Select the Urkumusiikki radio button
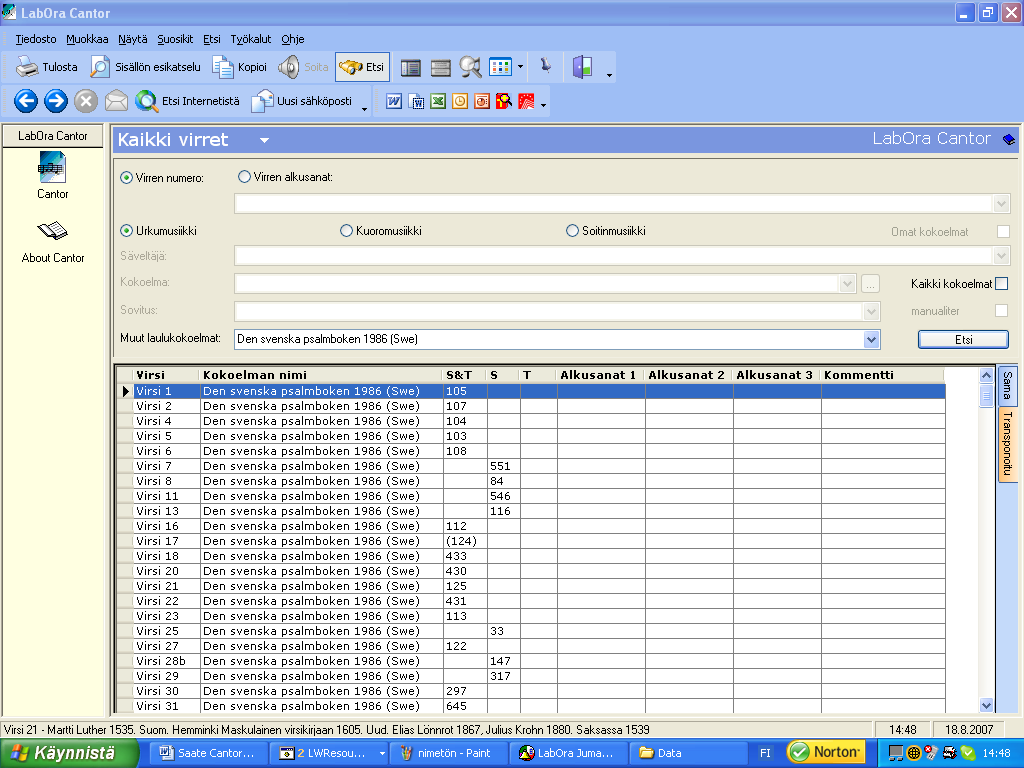 [126, 231]
